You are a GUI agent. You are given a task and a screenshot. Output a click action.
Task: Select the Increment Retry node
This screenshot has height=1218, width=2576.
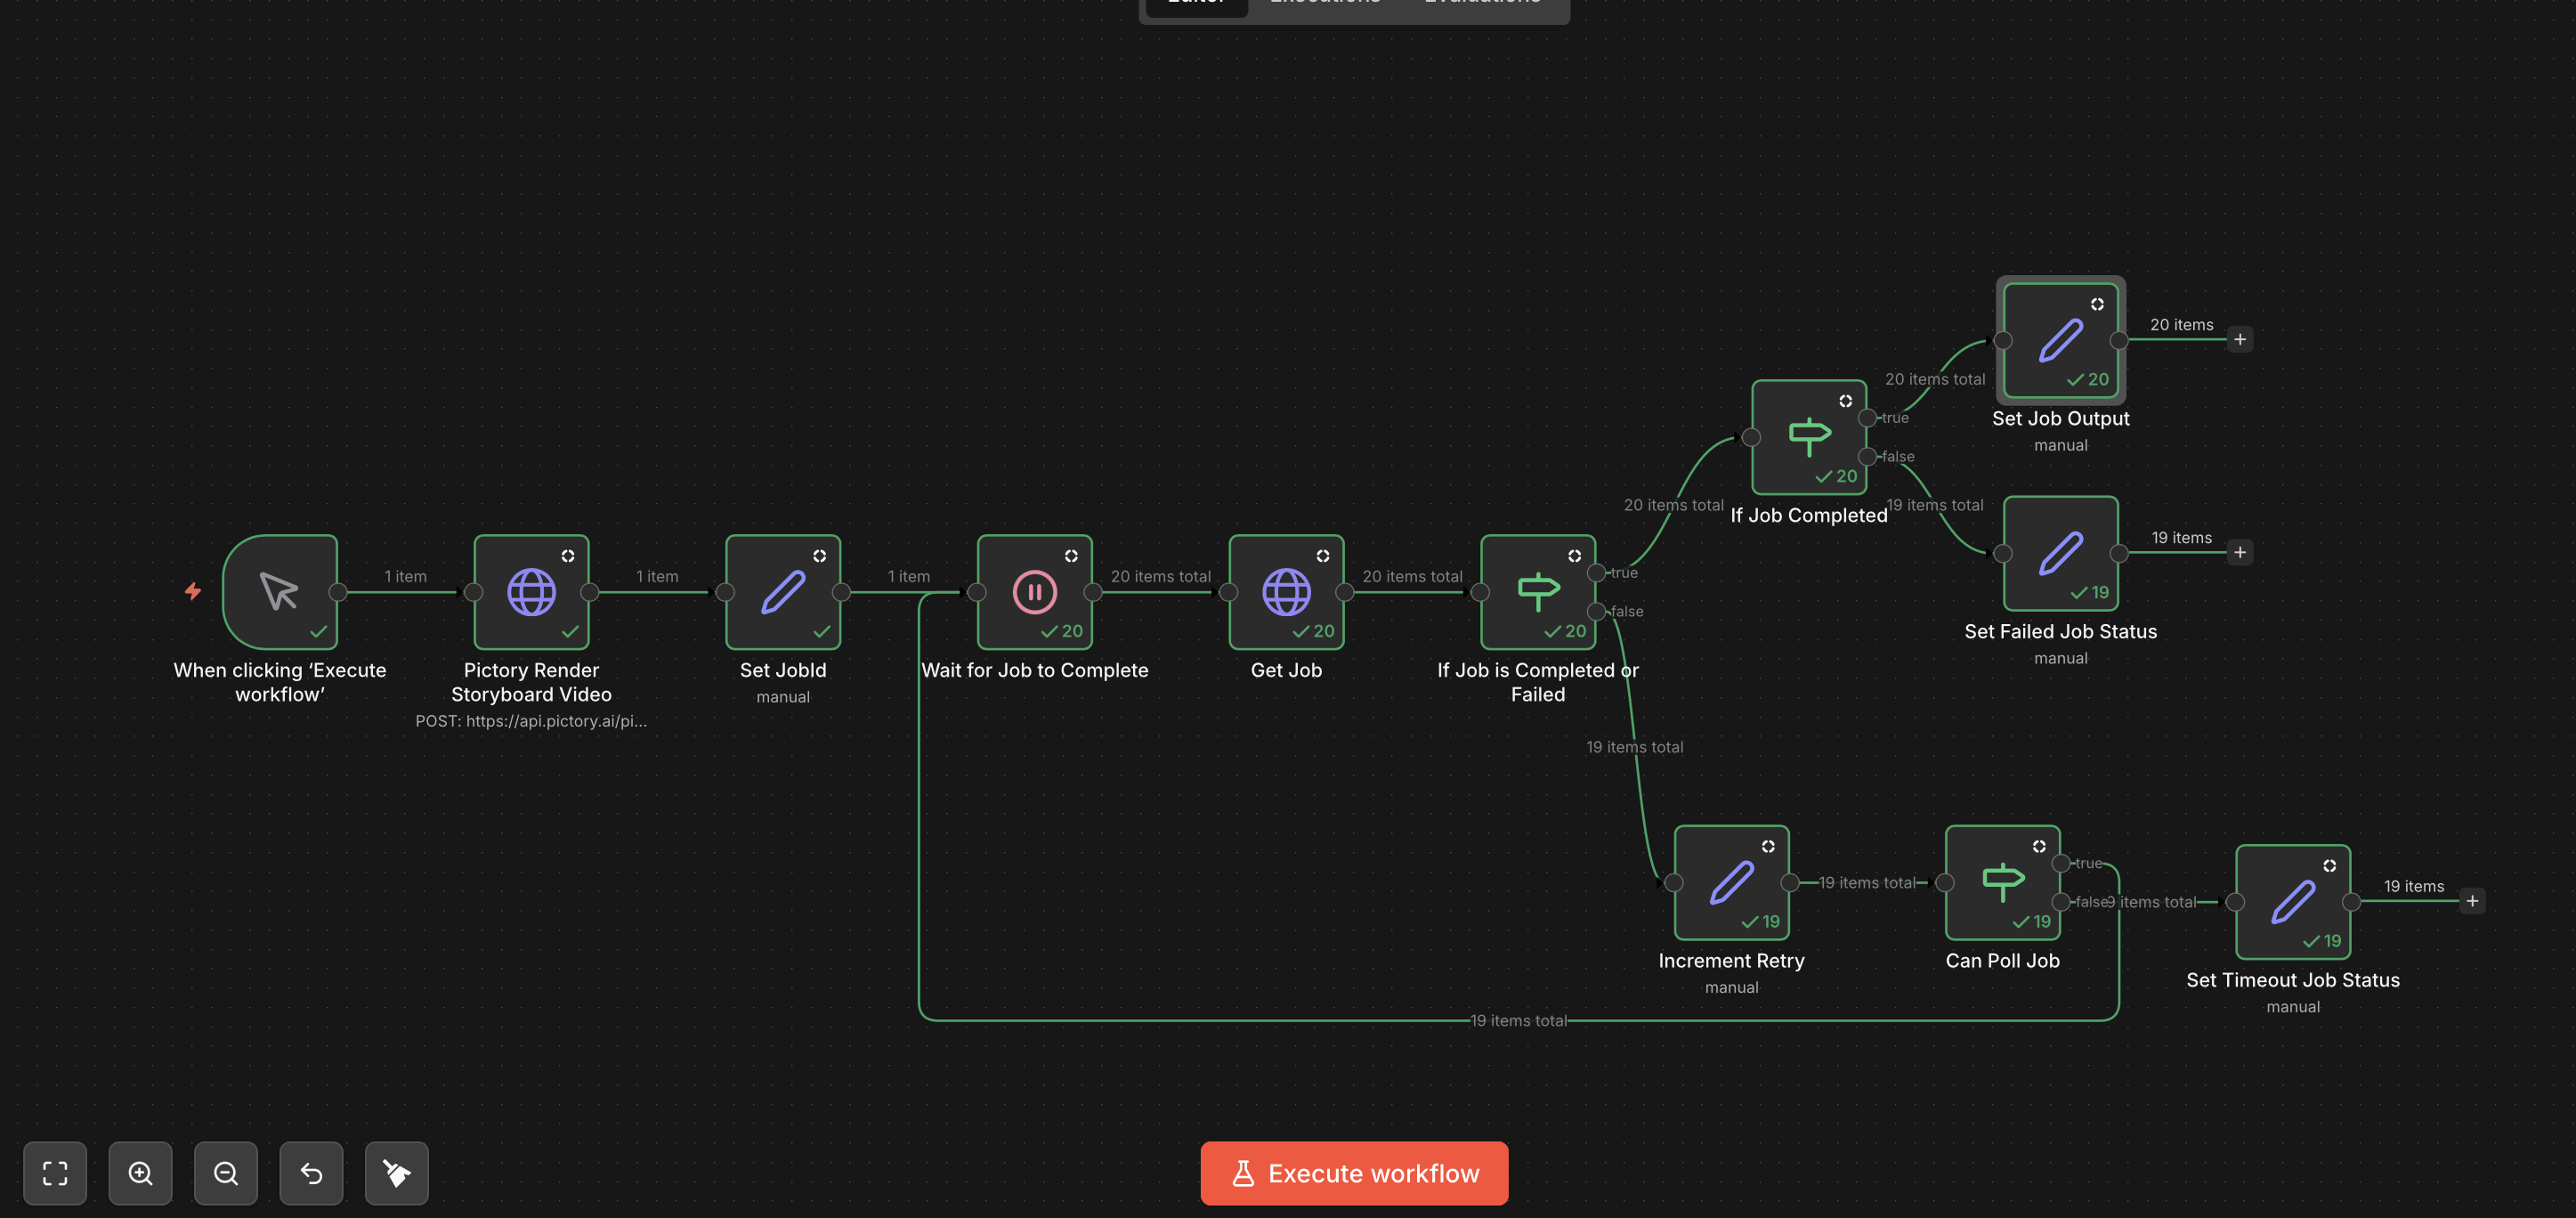(1731, 883)
